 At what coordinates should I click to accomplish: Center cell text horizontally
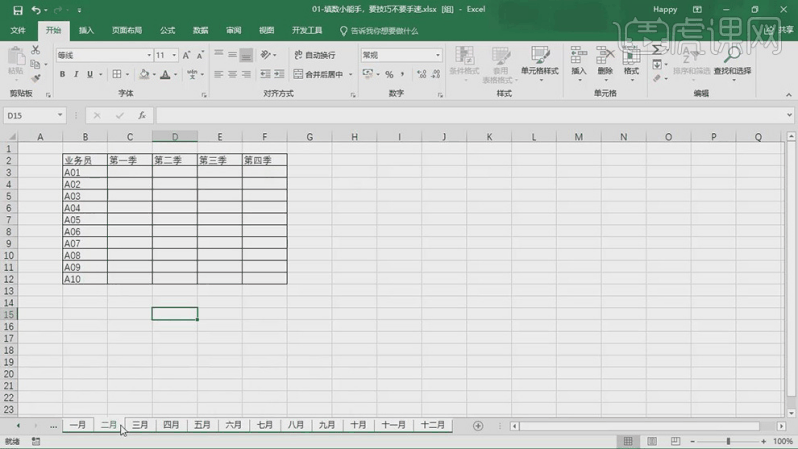point(233,74)
